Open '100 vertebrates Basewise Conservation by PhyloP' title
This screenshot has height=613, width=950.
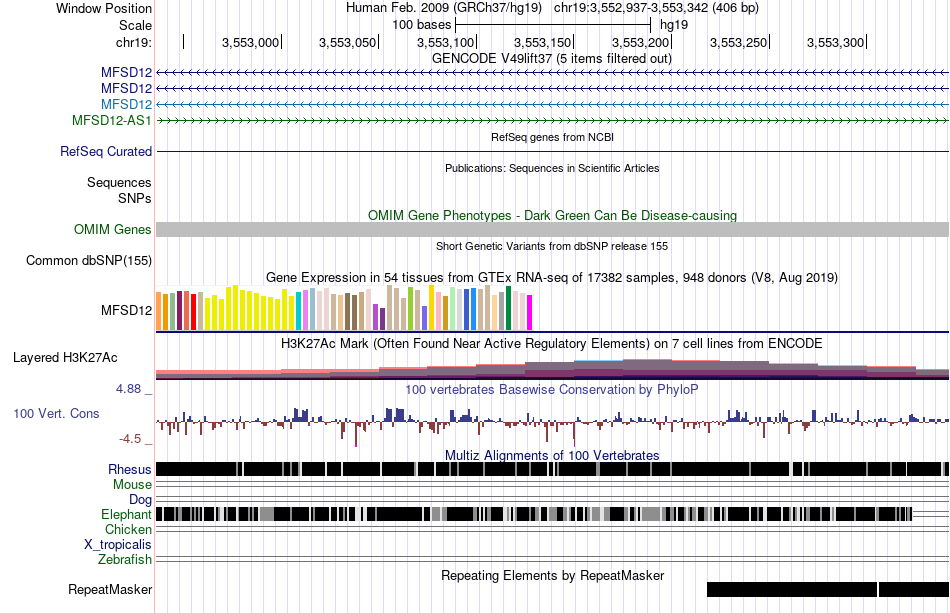pos(552,389)
